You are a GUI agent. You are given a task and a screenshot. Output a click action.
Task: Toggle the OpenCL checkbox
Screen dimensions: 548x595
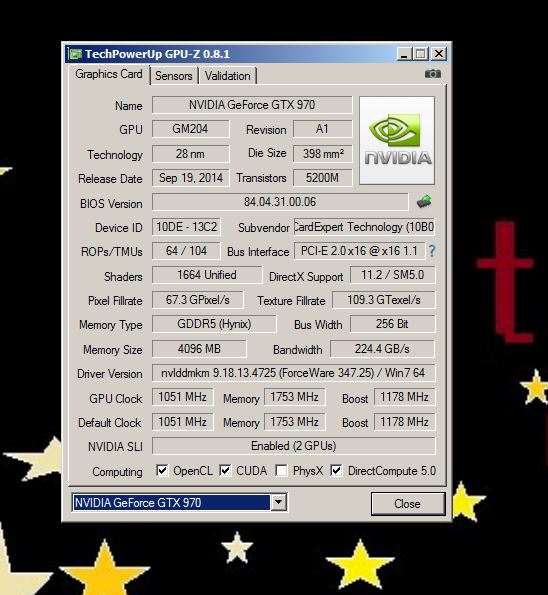(162, 471)
